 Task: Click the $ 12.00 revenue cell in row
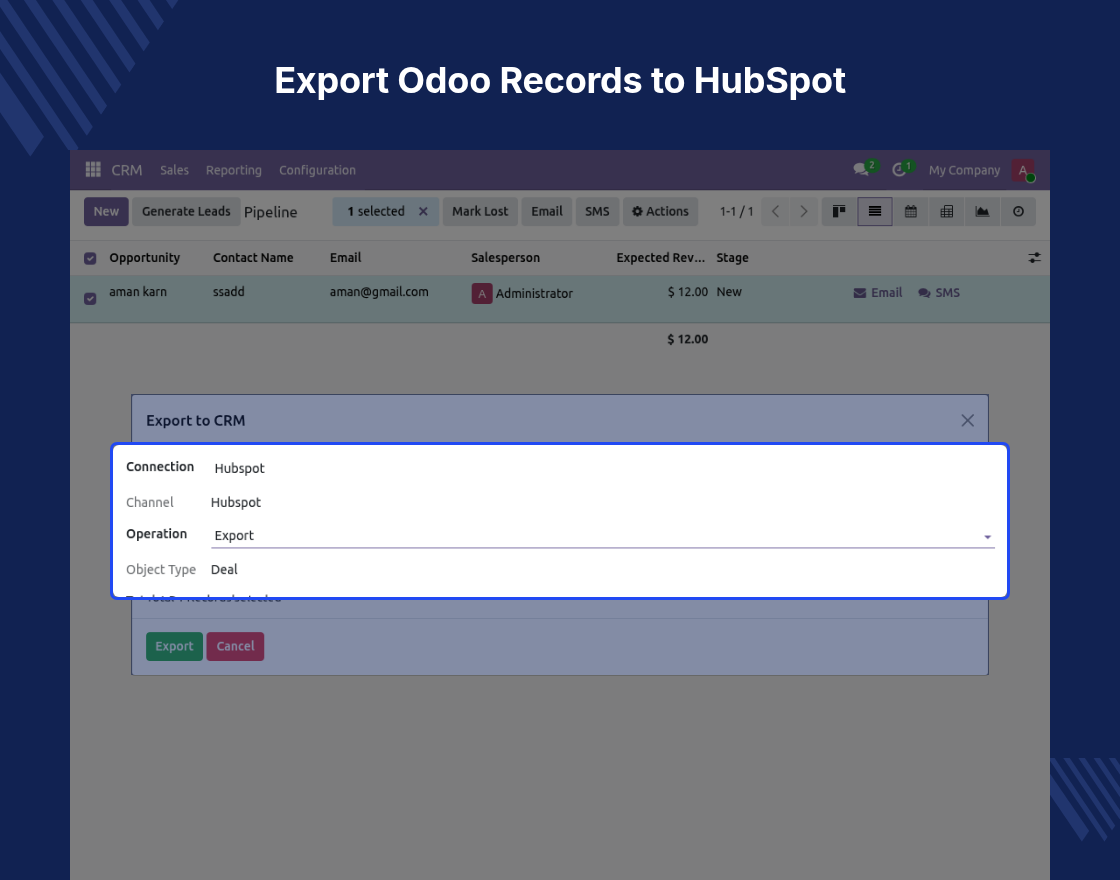(687, 292)
